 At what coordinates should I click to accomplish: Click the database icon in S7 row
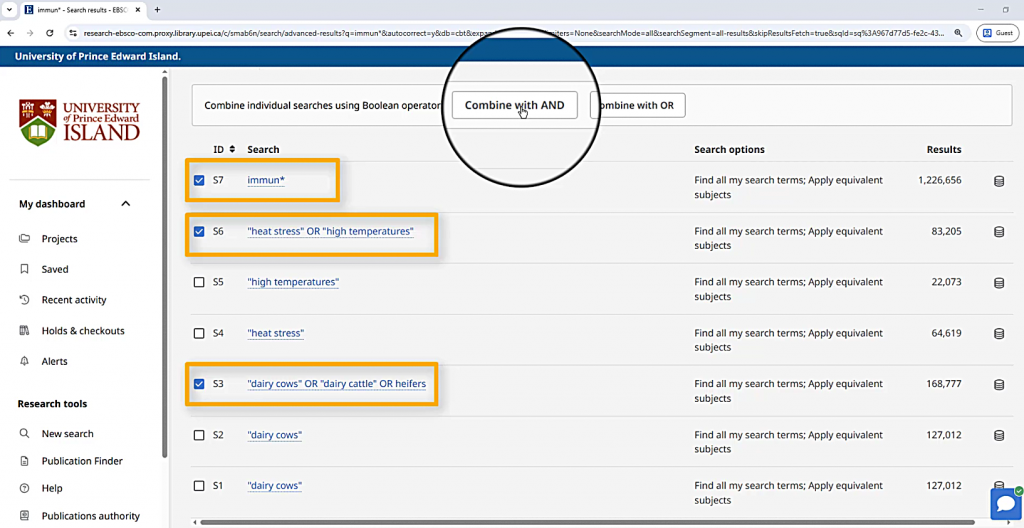pos(998,181)
